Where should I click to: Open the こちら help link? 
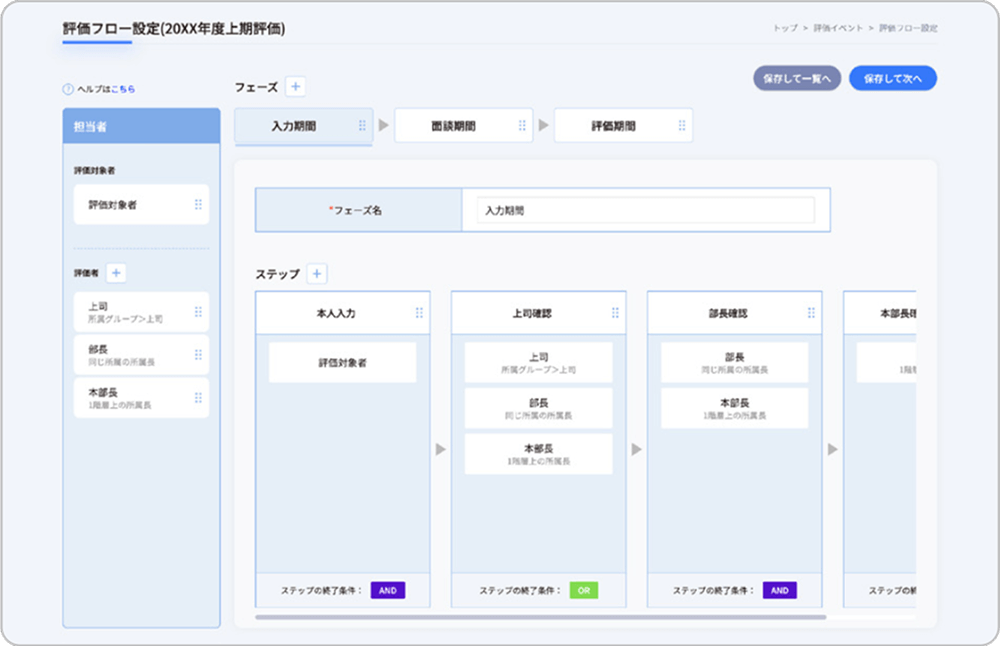click(123, 89)
